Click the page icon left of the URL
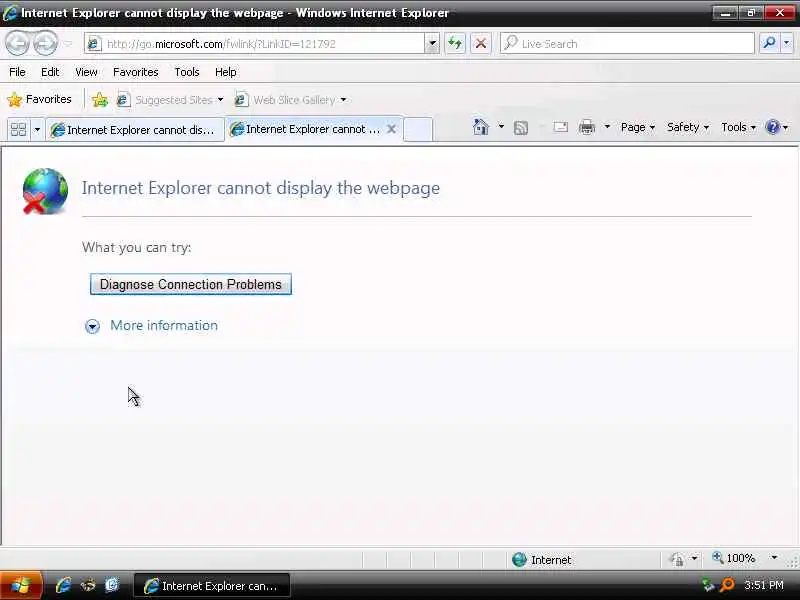The width and height of the screenshot is (800, 600). coord(93,44)
